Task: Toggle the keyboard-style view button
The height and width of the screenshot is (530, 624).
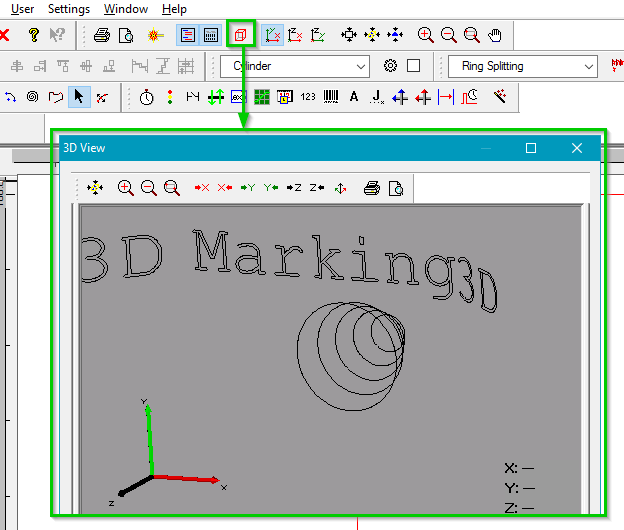Action: 211,35
